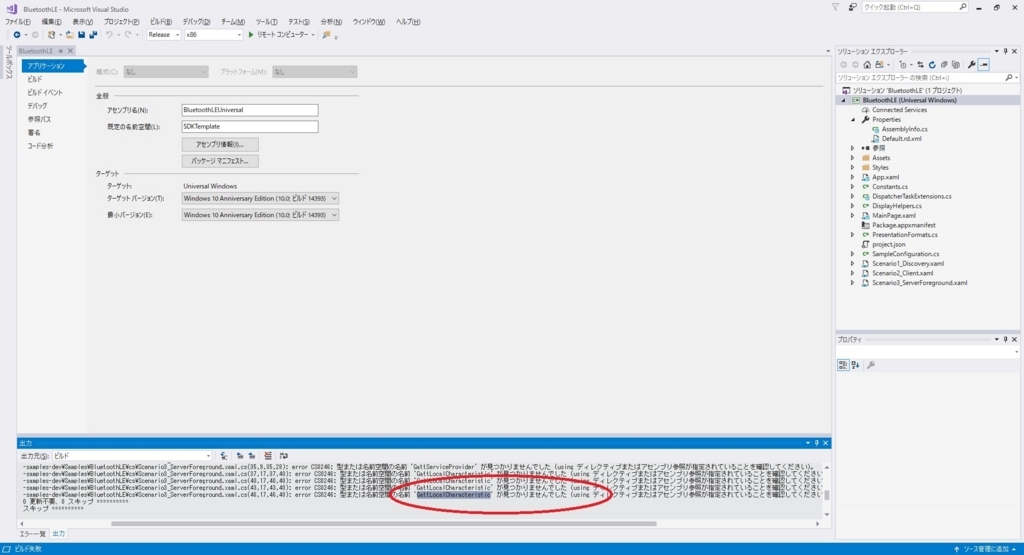
Task: Expand the Assets folder node
Action: pos(853,158)
